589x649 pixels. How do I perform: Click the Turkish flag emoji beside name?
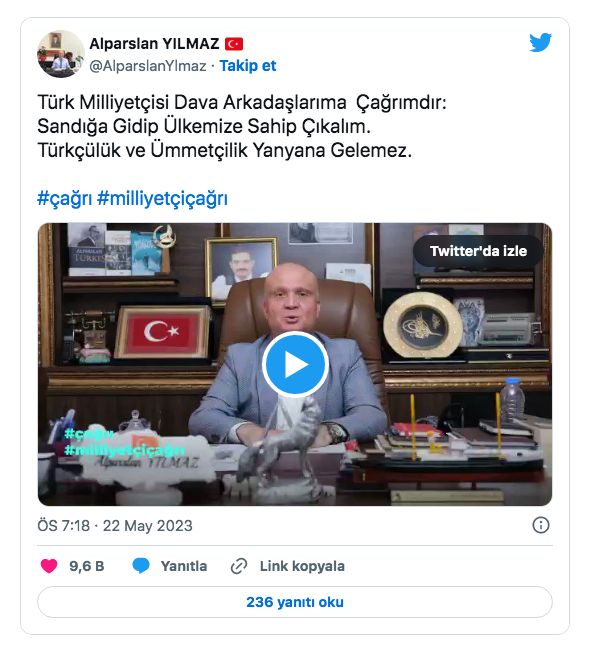[x=234, y=44]
